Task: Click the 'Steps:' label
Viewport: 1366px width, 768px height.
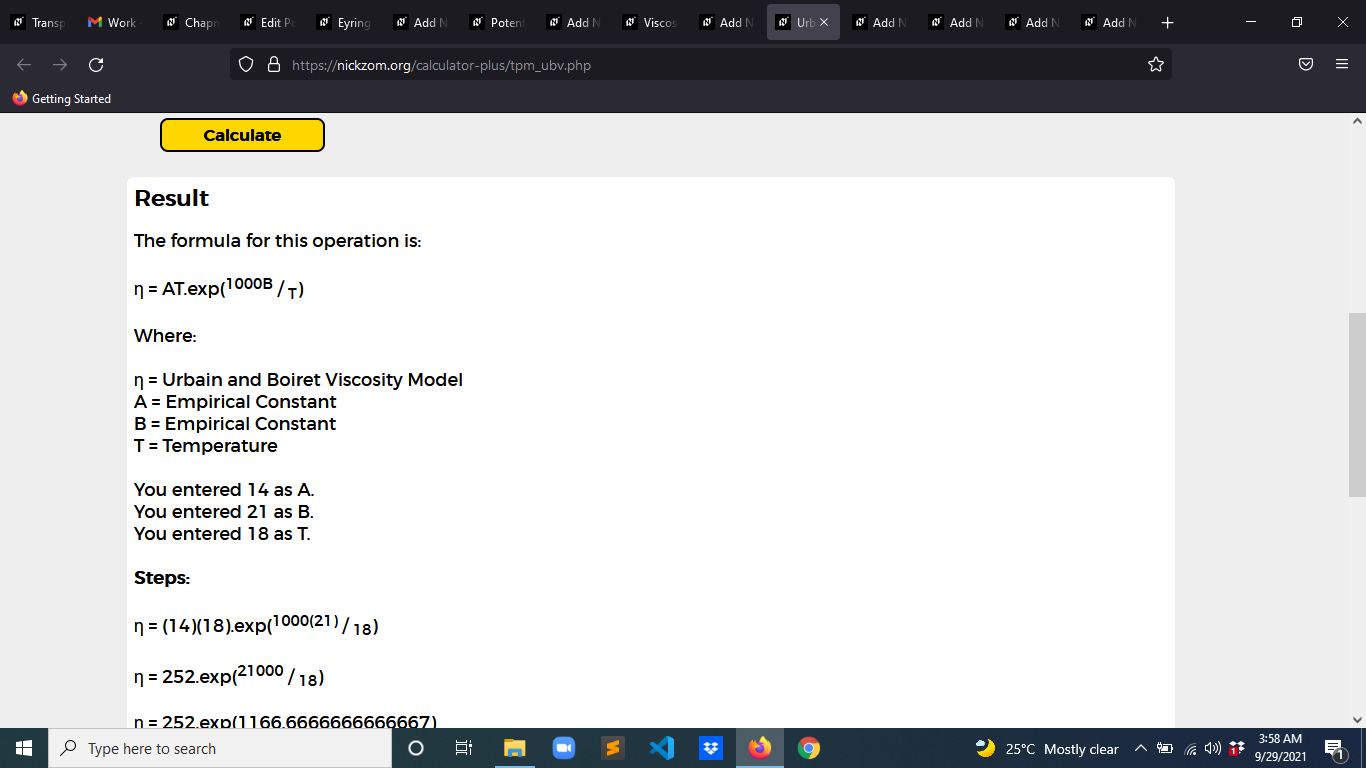Action: pos(162,578)
